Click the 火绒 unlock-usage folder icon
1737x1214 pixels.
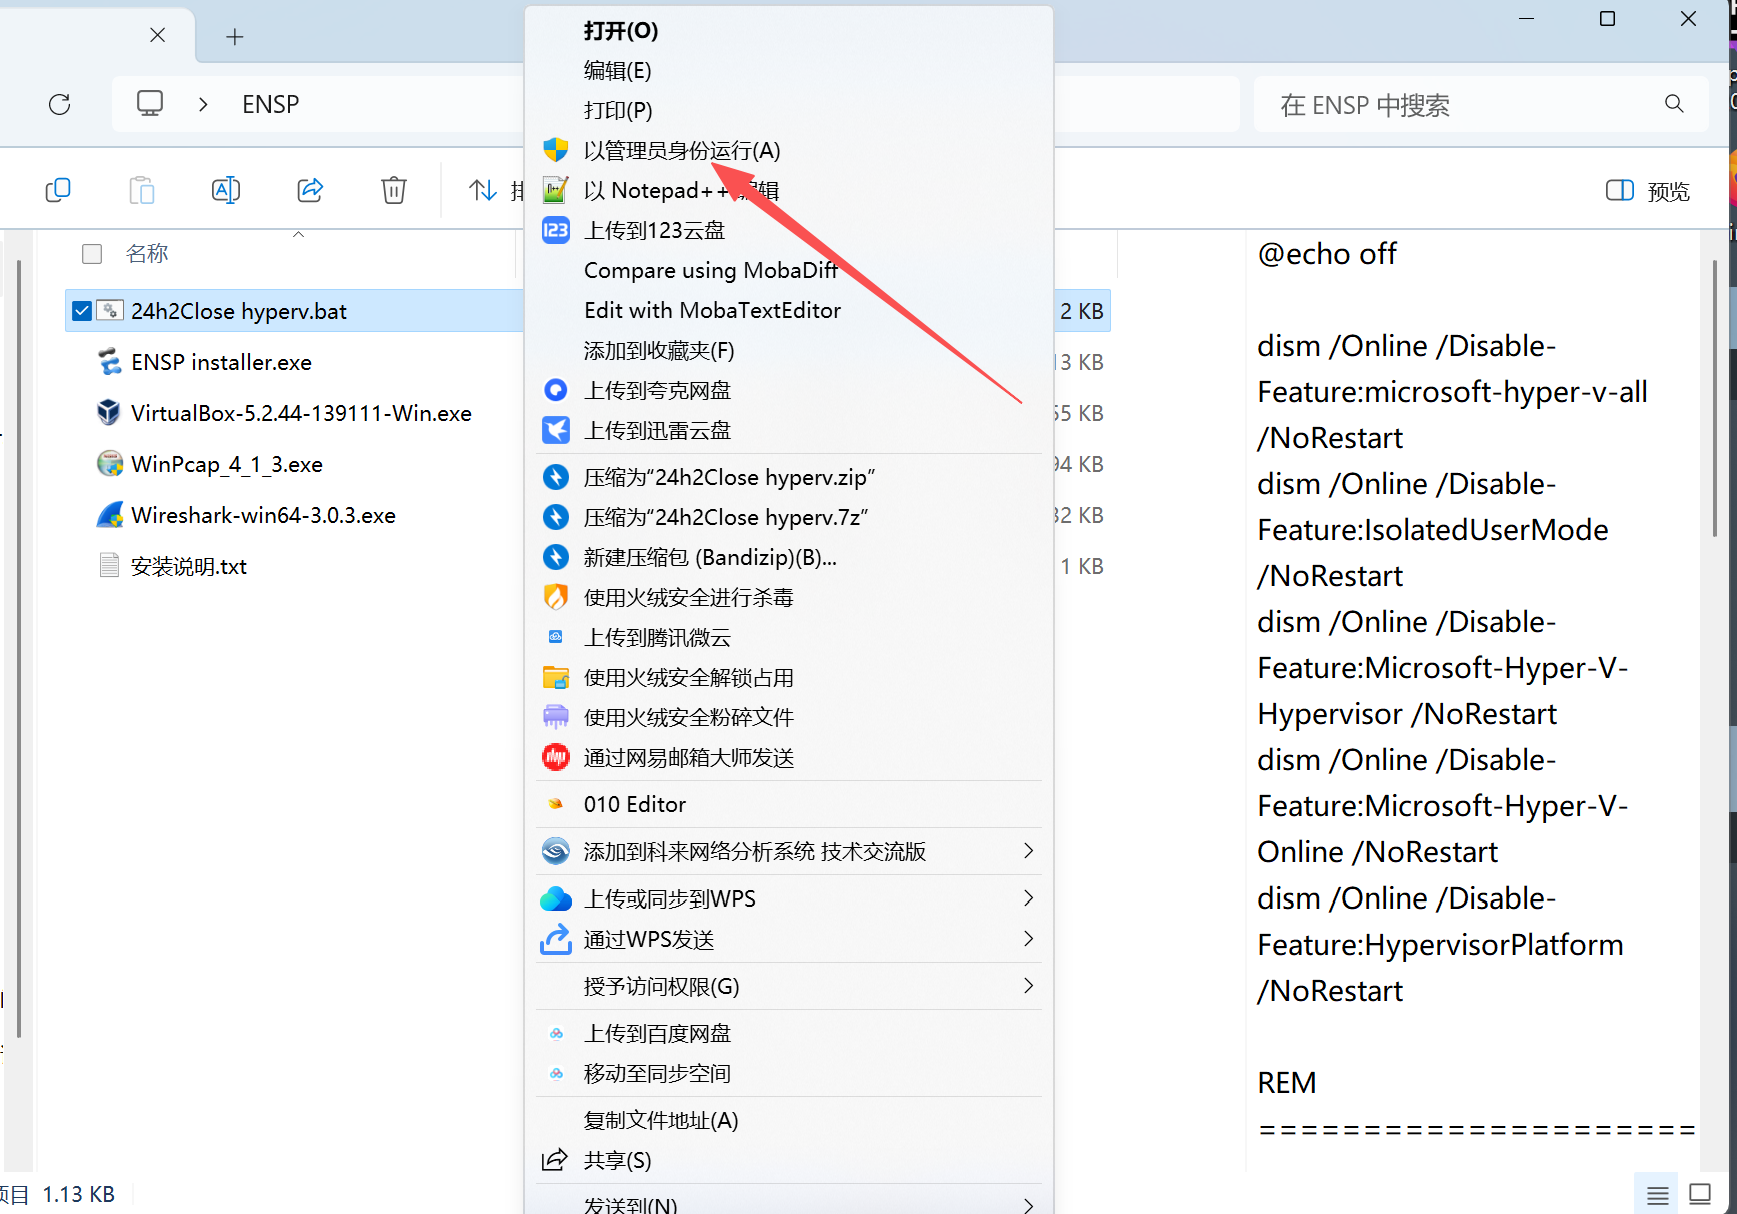(x=556, y=677)
